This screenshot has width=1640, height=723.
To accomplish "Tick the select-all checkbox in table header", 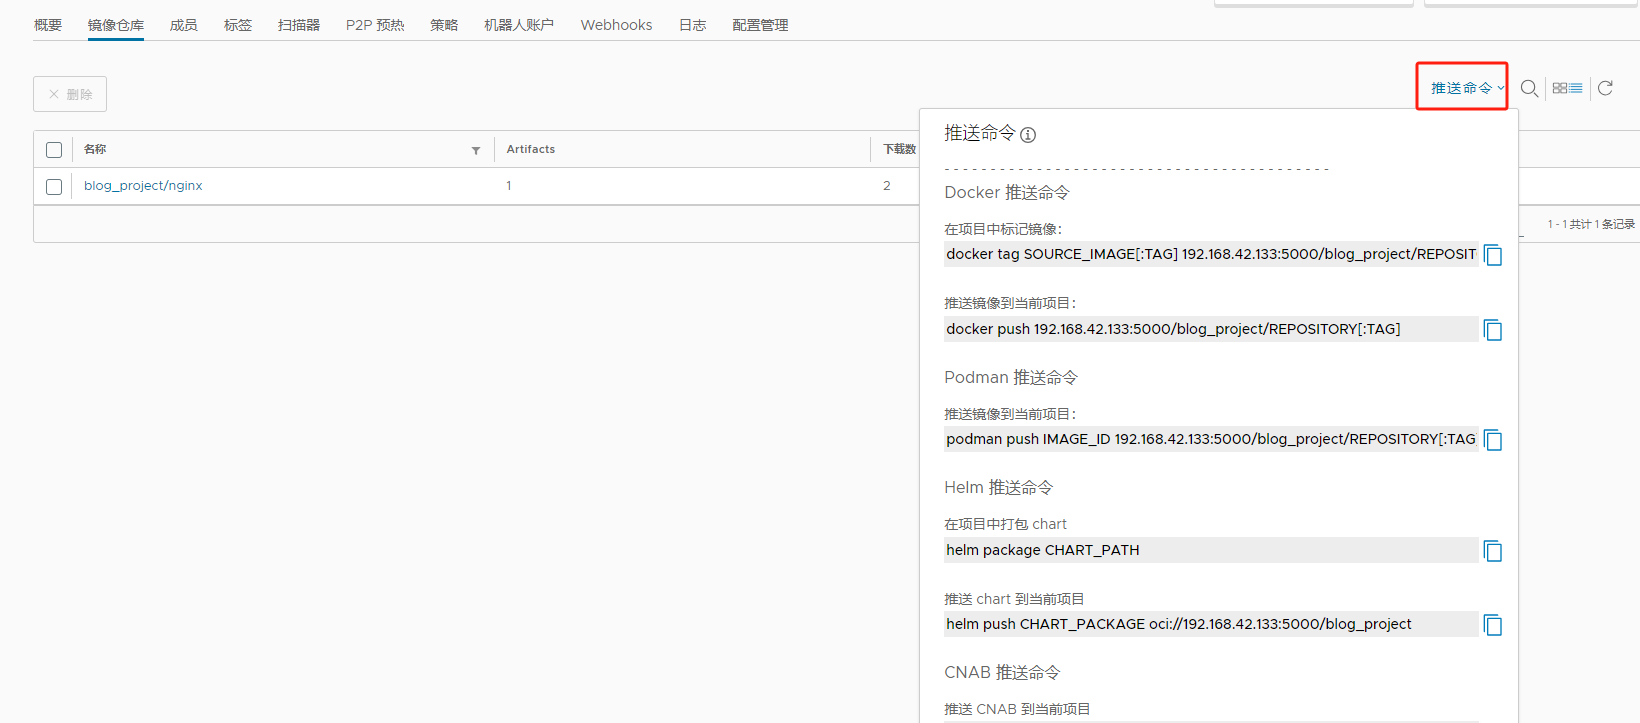I will pyautogui.click(x=54, y=150).
